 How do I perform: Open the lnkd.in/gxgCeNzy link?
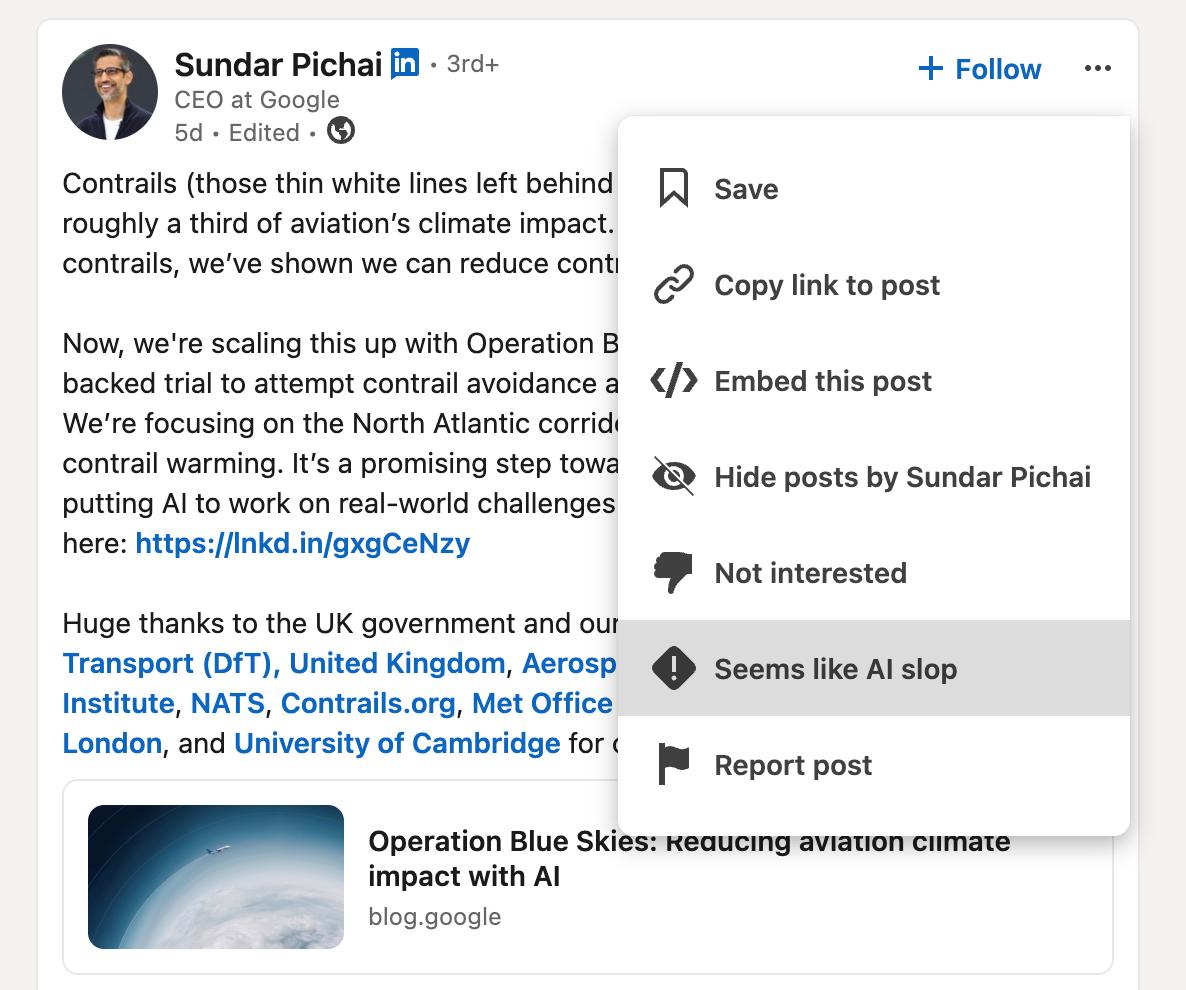pos(303,543)
